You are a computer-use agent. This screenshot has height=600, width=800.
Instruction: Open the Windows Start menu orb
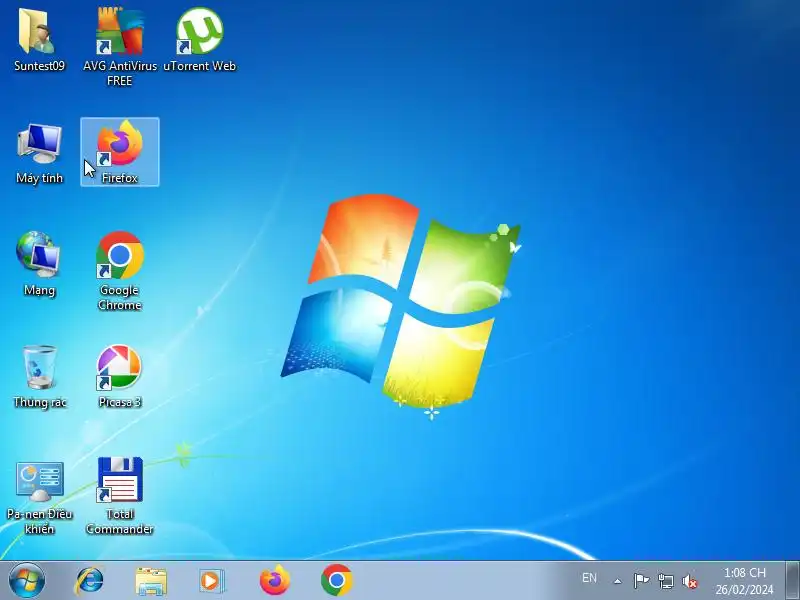(27, 581)
